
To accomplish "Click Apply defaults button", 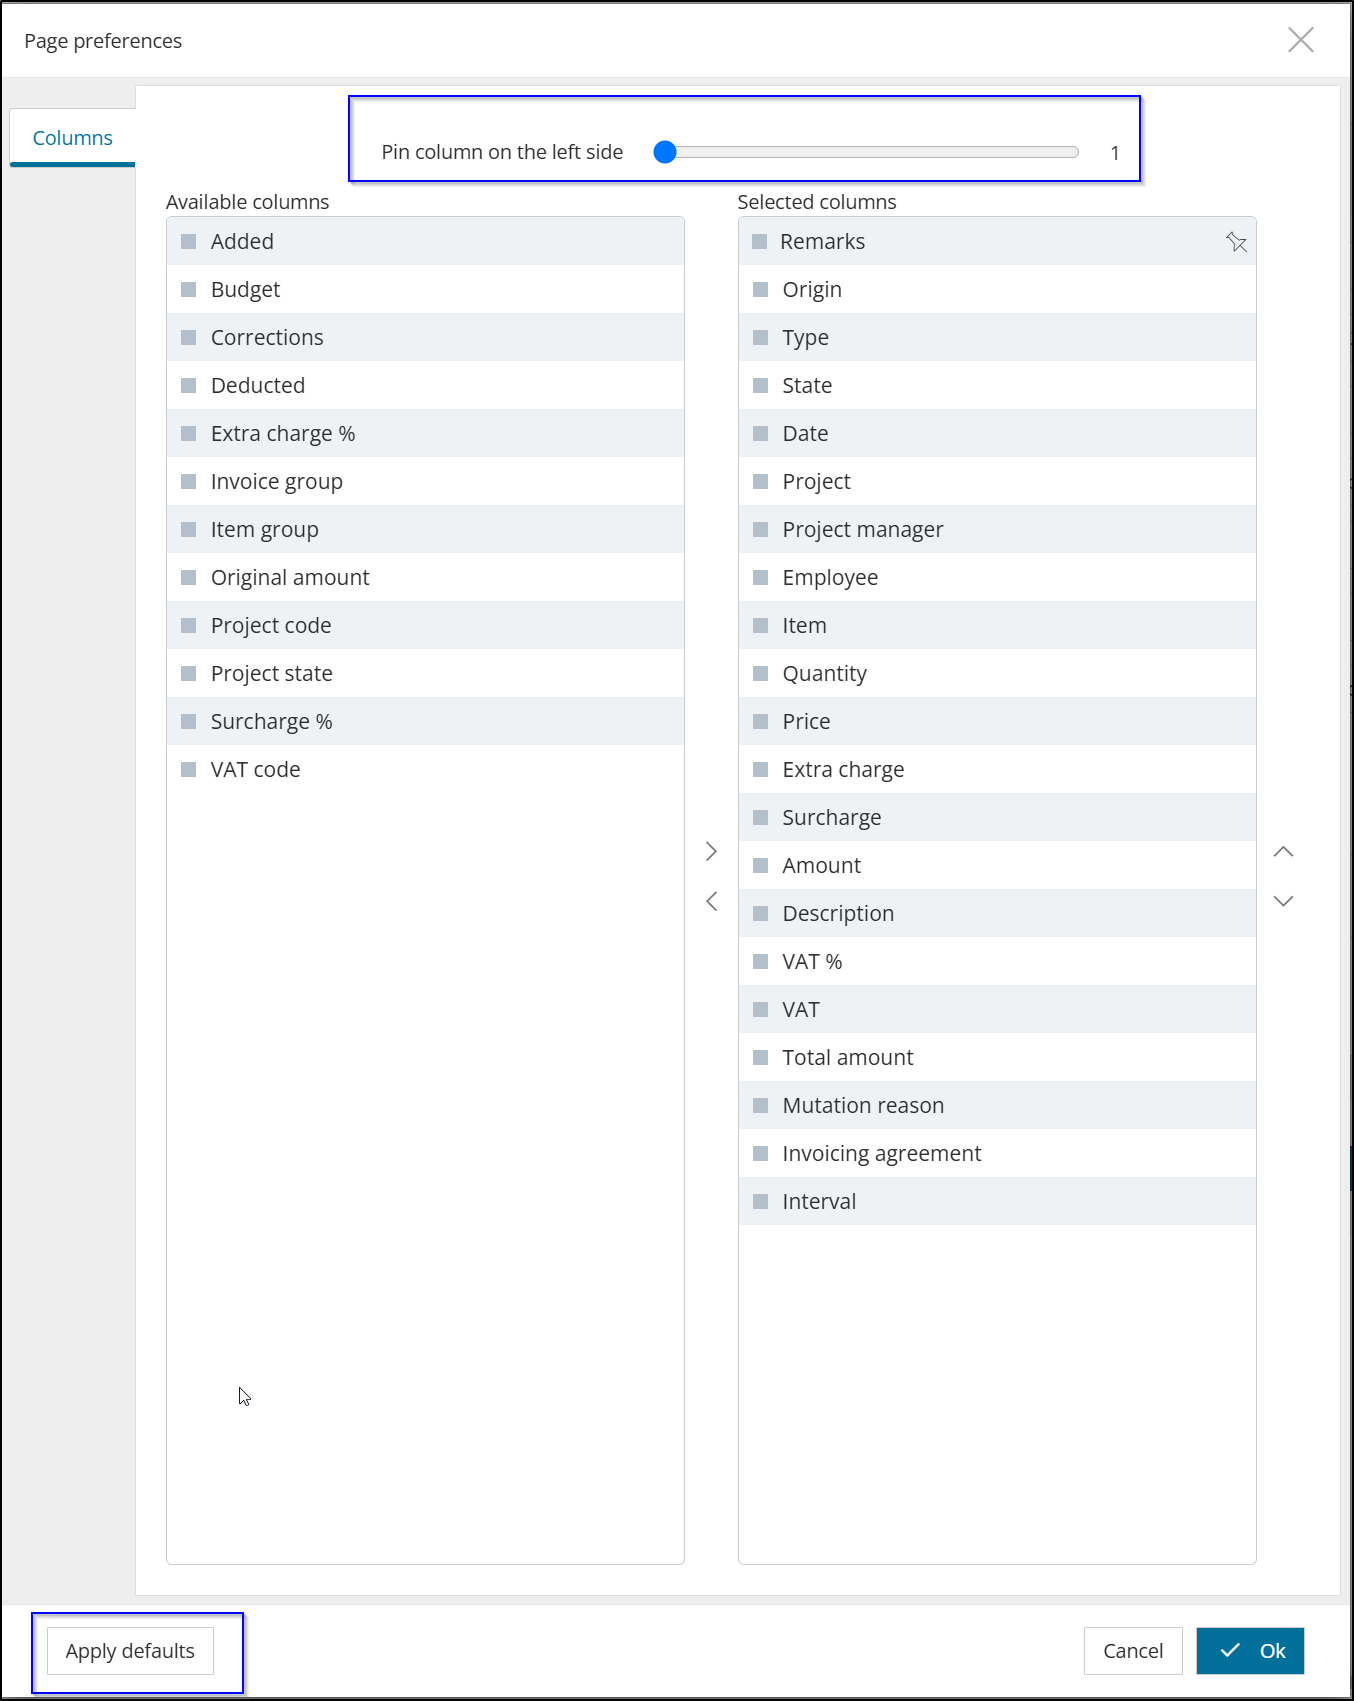I will pyautogui.click(x=130, y=1651).
